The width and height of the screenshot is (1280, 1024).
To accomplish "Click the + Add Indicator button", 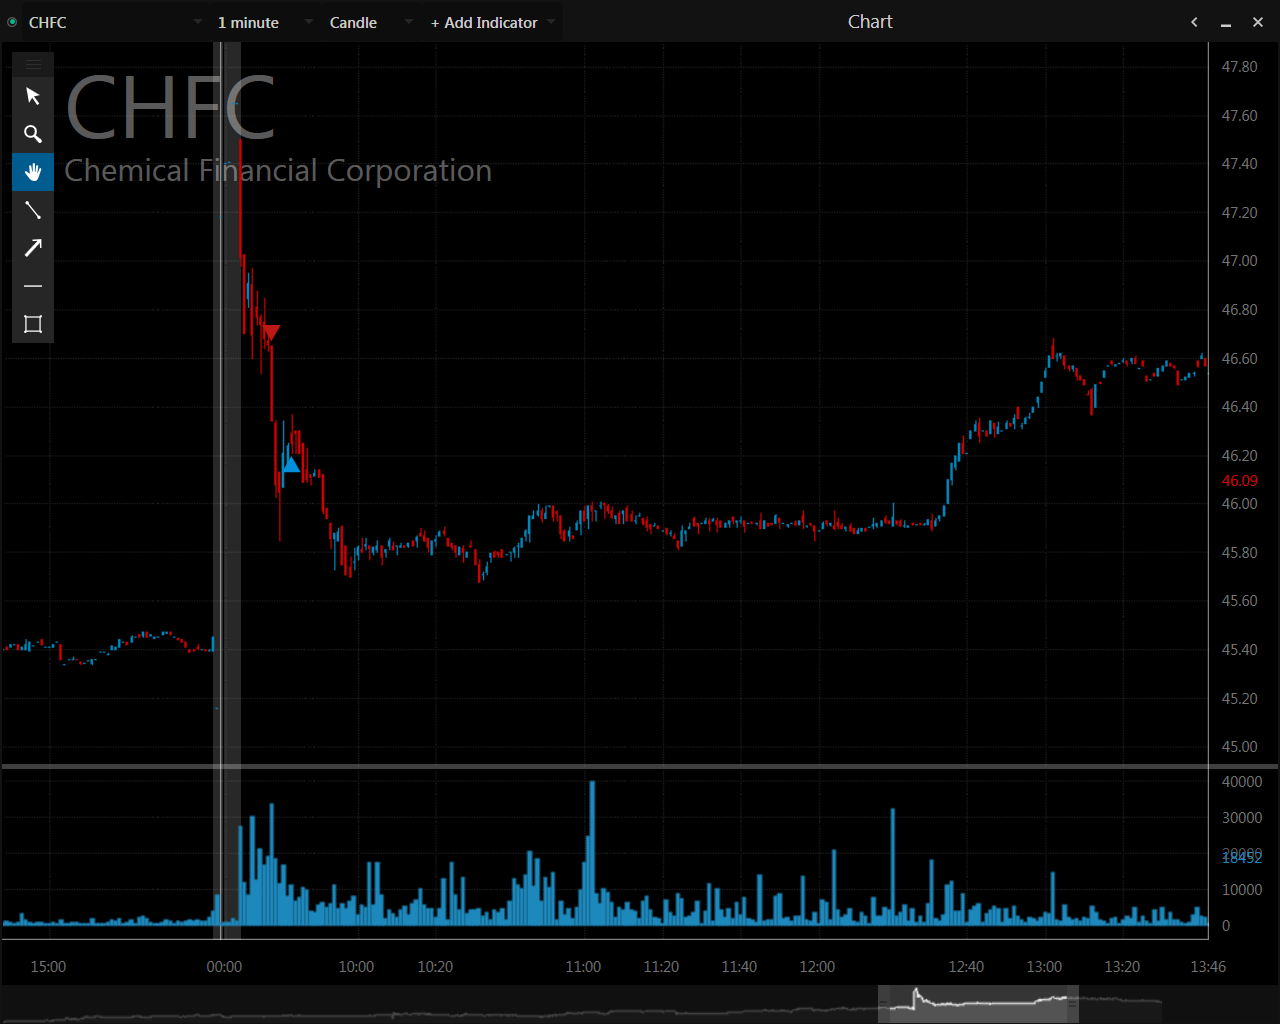I will coord(484,22).
